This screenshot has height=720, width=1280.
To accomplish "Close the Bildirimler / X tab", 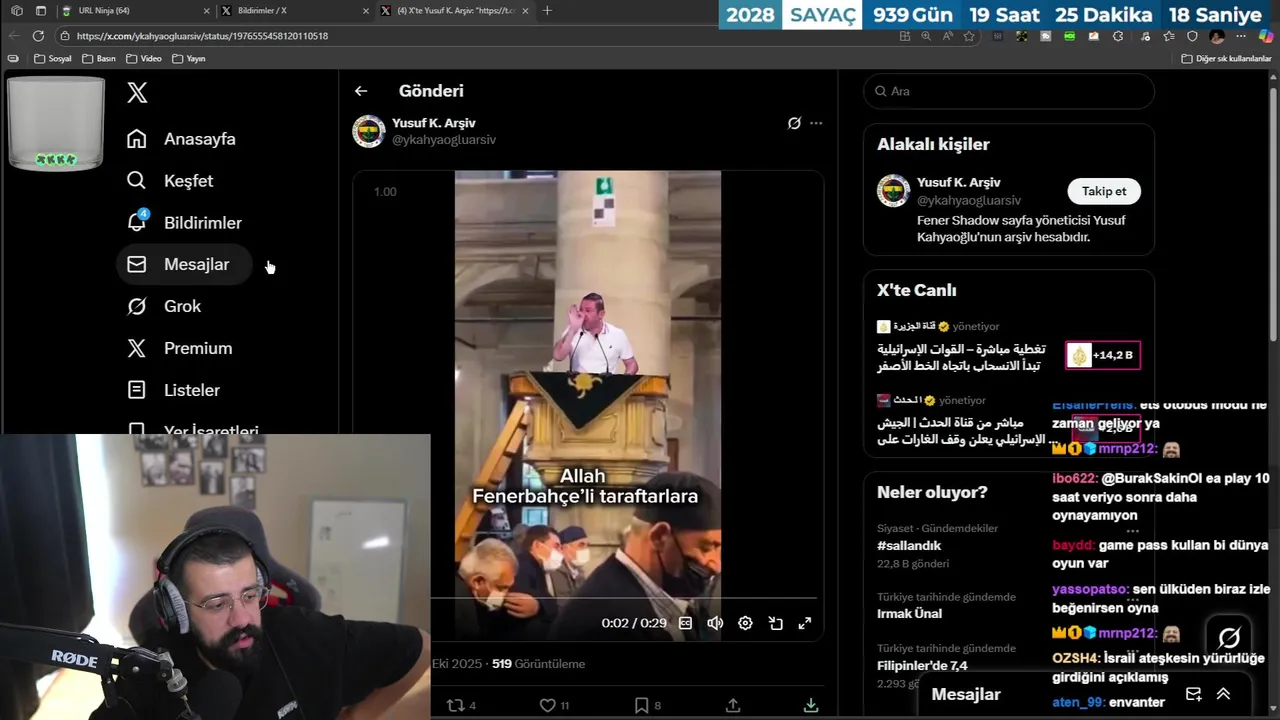I will coord(365,11).
